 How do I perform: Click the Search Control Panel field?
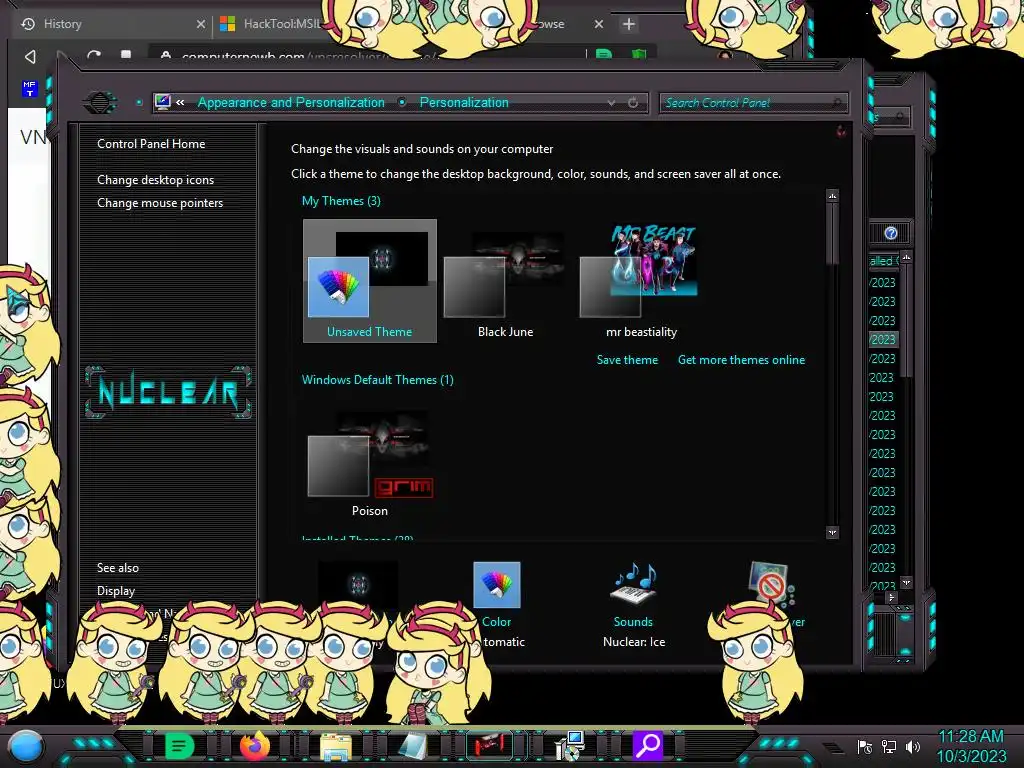point(753,103)
